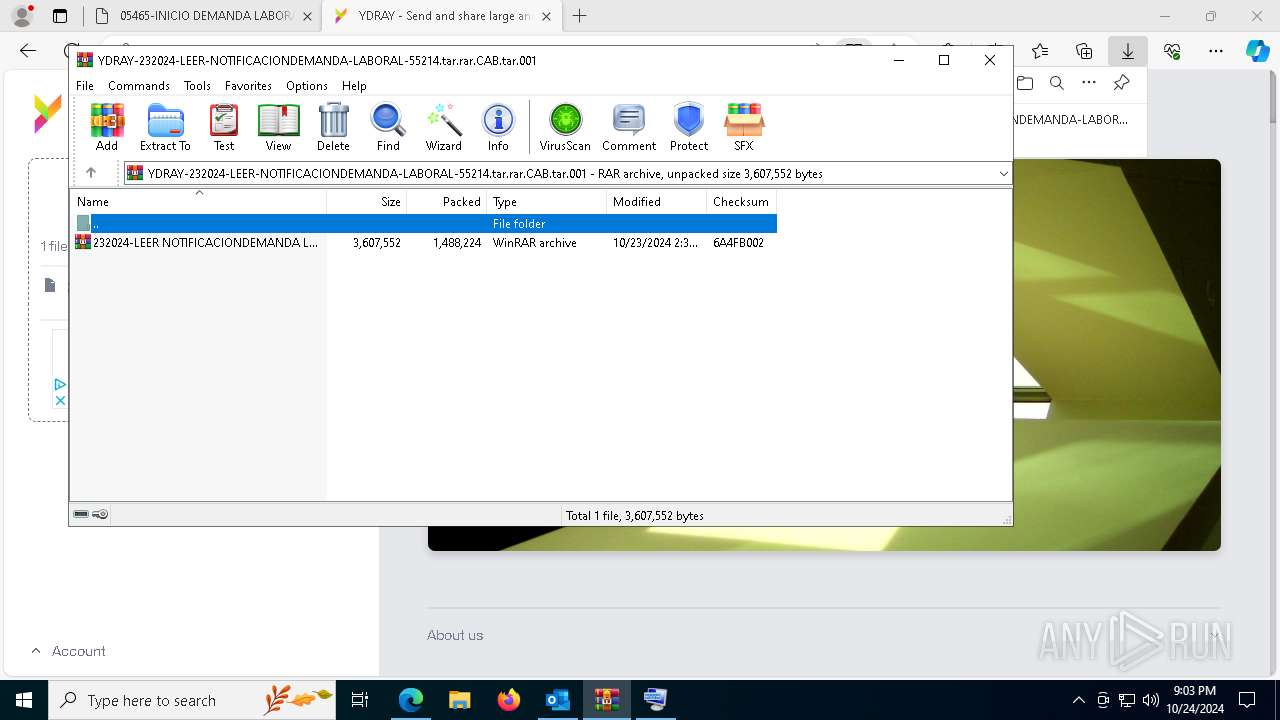Switch to the 05465-INICIO DEMANDA LABOR browser tab

pos(204,16)
